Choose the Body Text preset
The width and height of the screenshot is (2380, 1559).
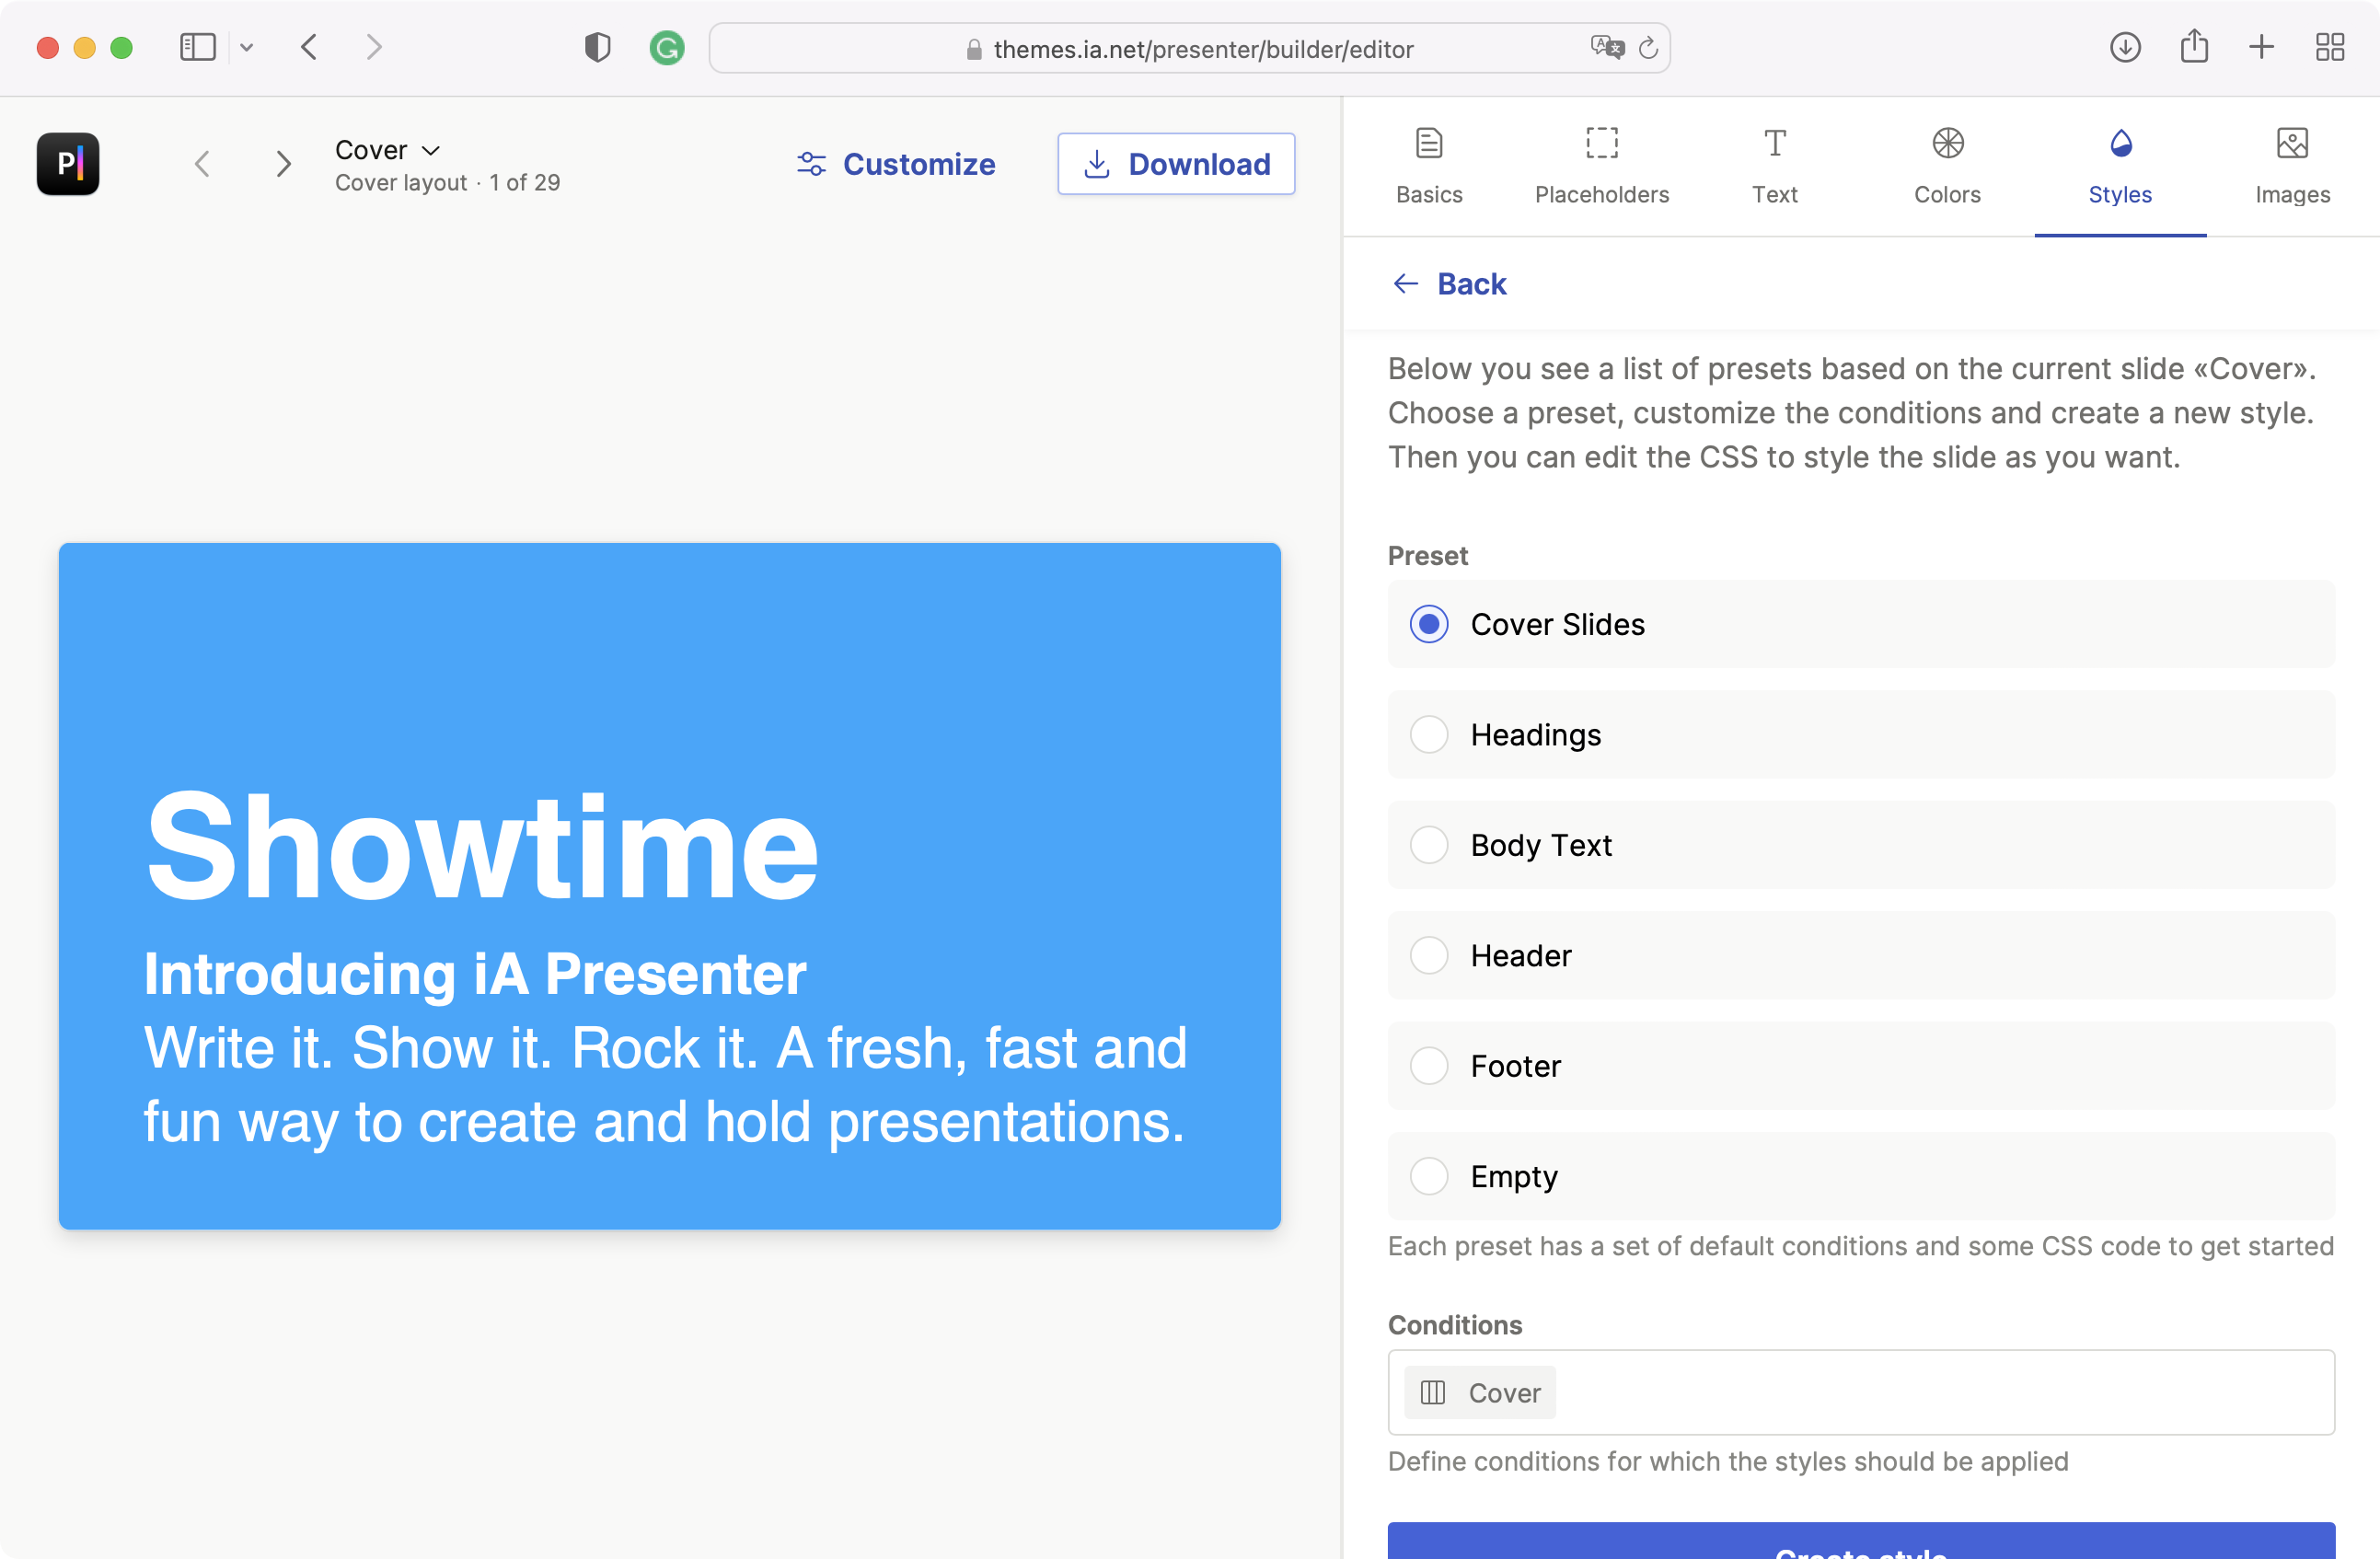coord(1861,845)
